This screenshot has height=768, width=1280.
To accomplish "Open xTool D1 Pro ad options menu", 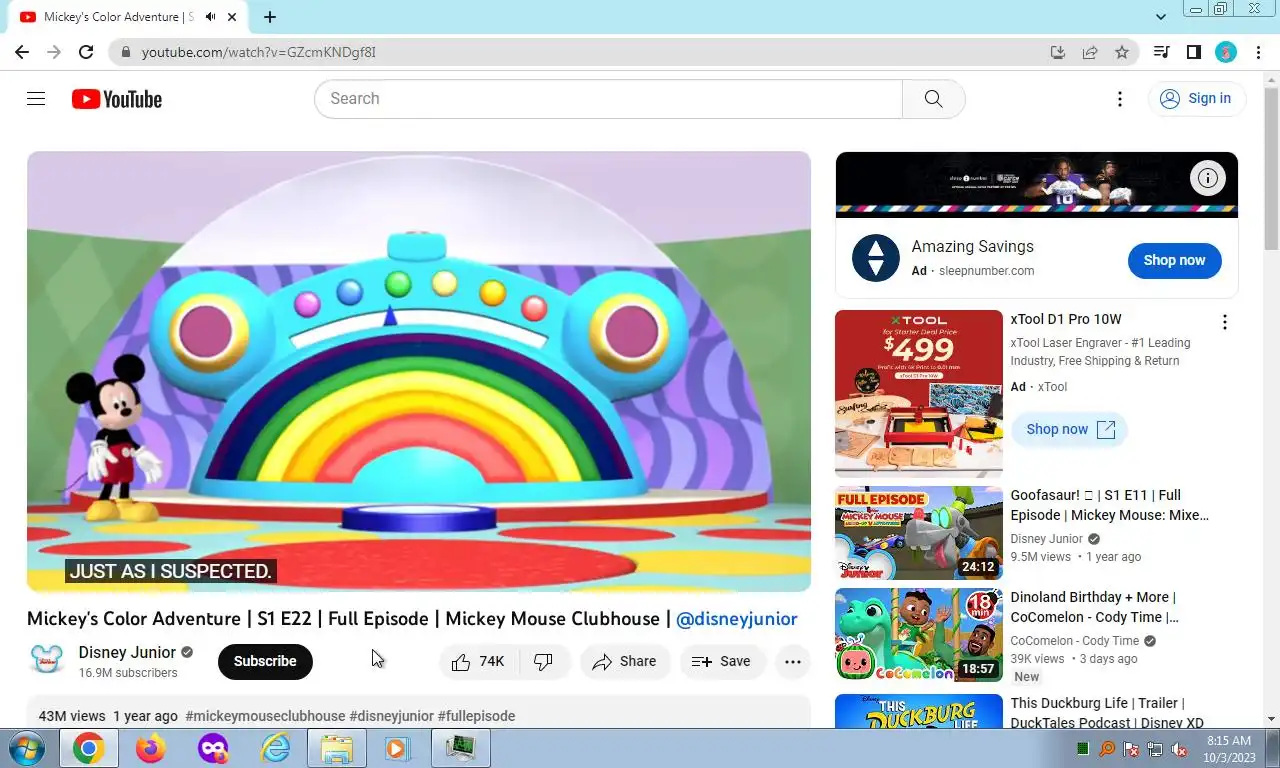I will click(x=1224, y=322).
